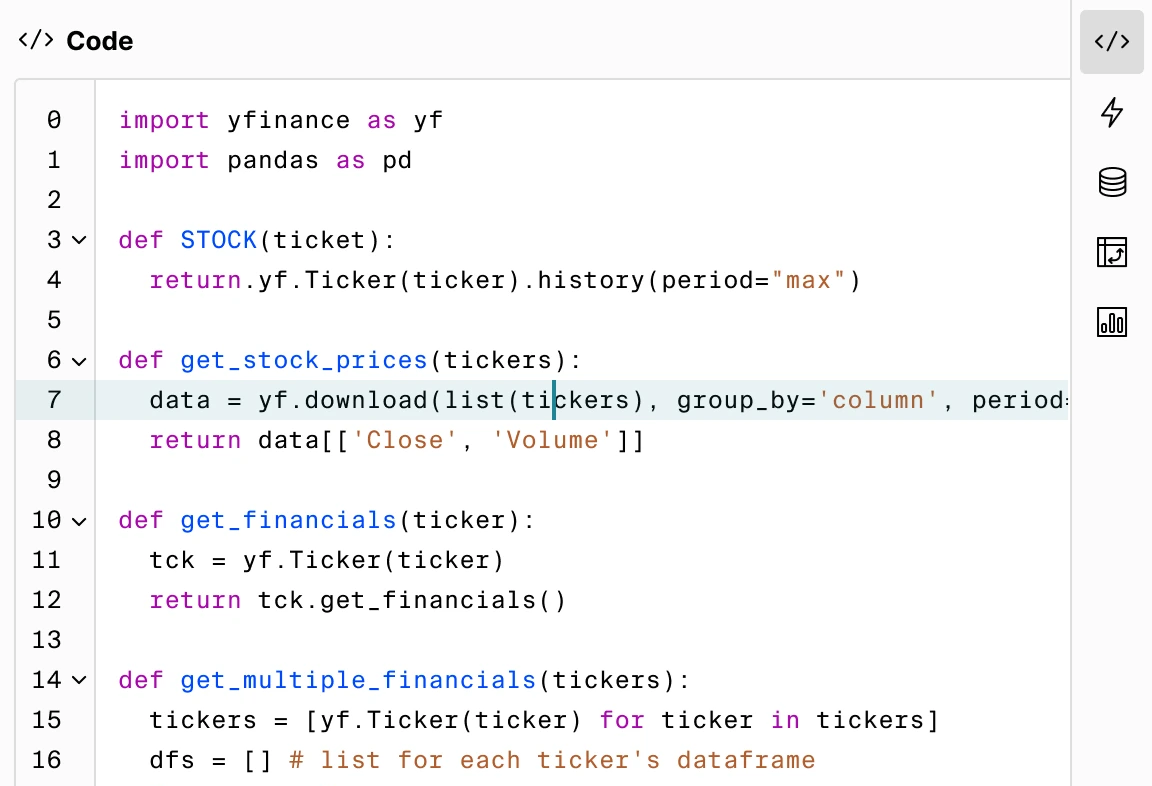Click the tck.get_financials() call on line 12

pos(412,600)
